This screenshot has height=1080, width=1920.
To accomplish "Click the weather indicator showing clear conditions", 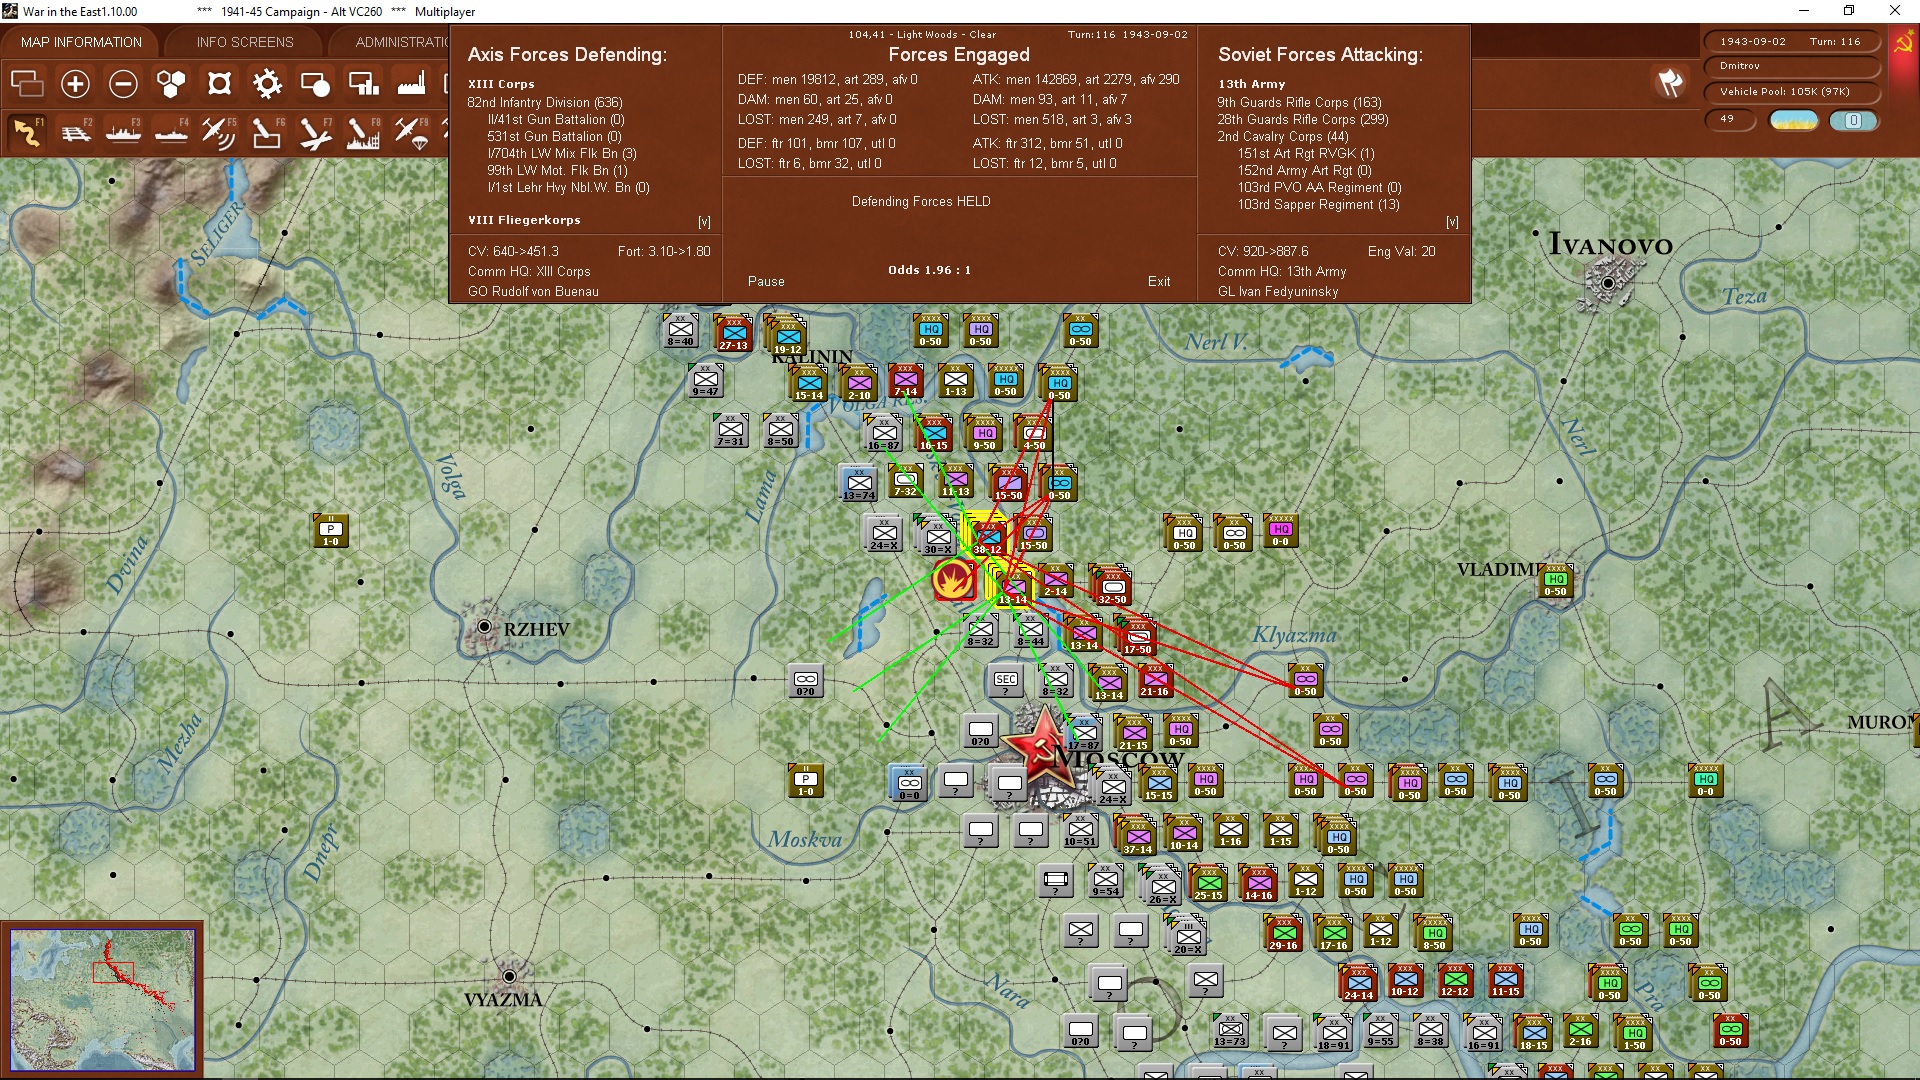I will click(x=1794, y=119).
